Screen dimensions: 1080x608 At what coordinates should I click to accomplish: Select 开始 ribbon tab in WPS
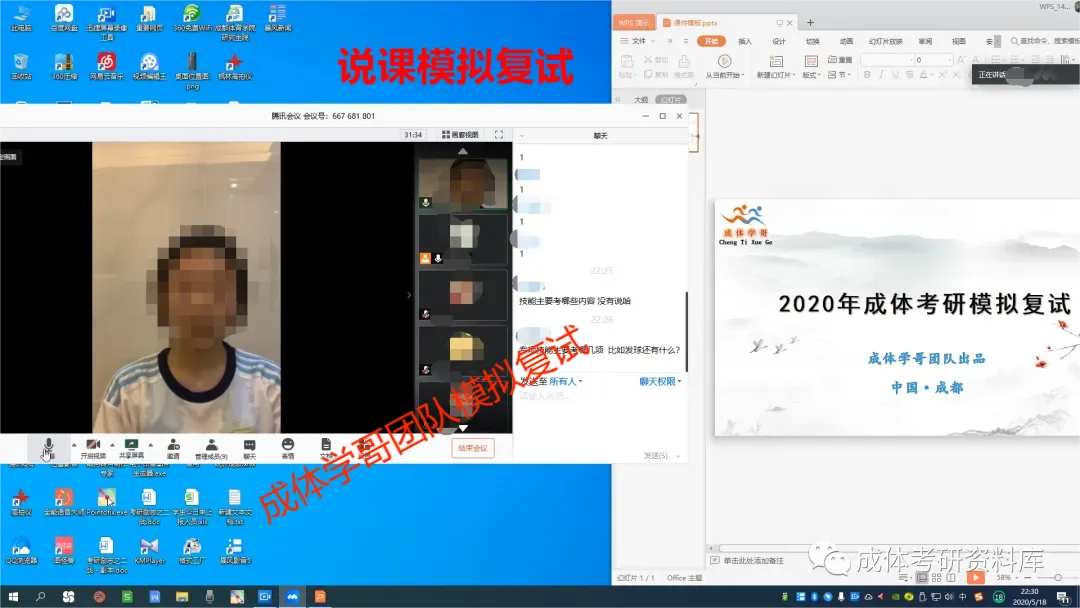pyautogui.click(x=712, y=41)
